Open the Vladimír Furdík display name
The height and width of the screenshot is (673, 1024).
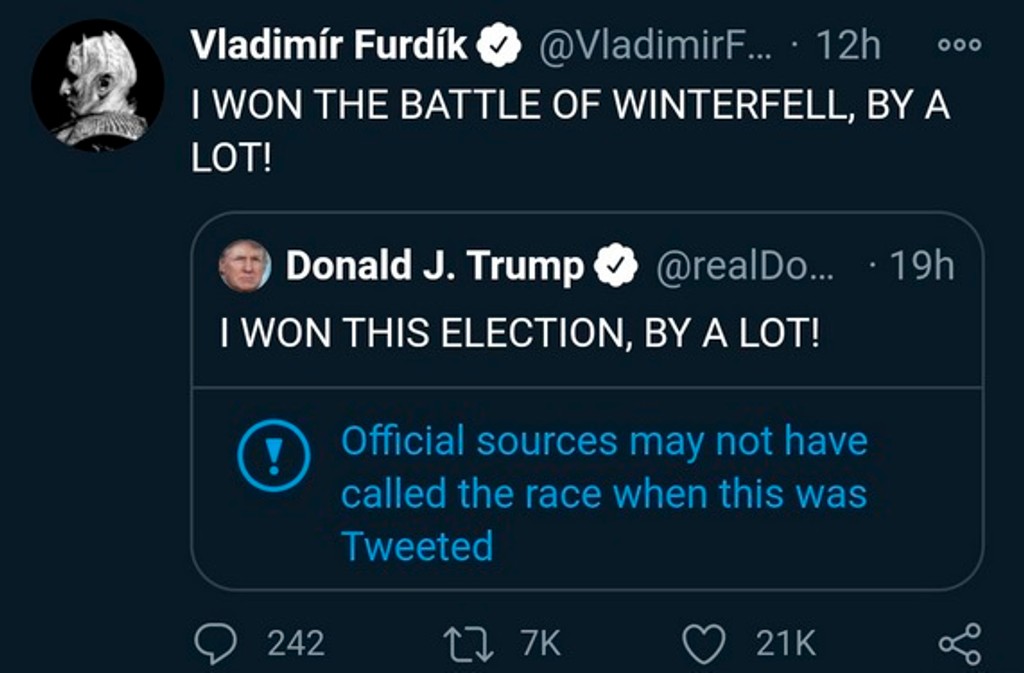330,45
